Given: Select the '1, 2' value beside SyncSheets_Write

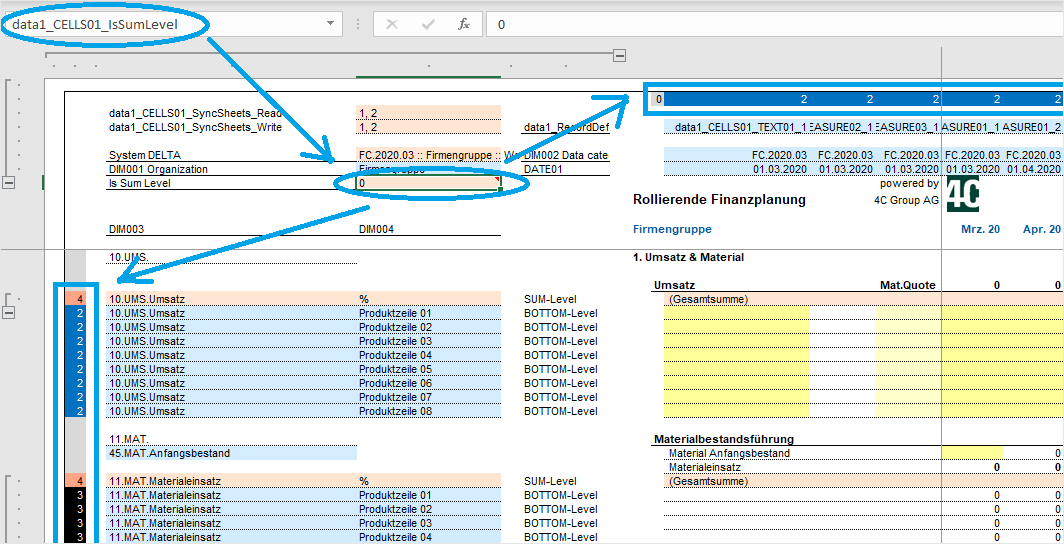Looking at the screenshot, I should (429, 127).
